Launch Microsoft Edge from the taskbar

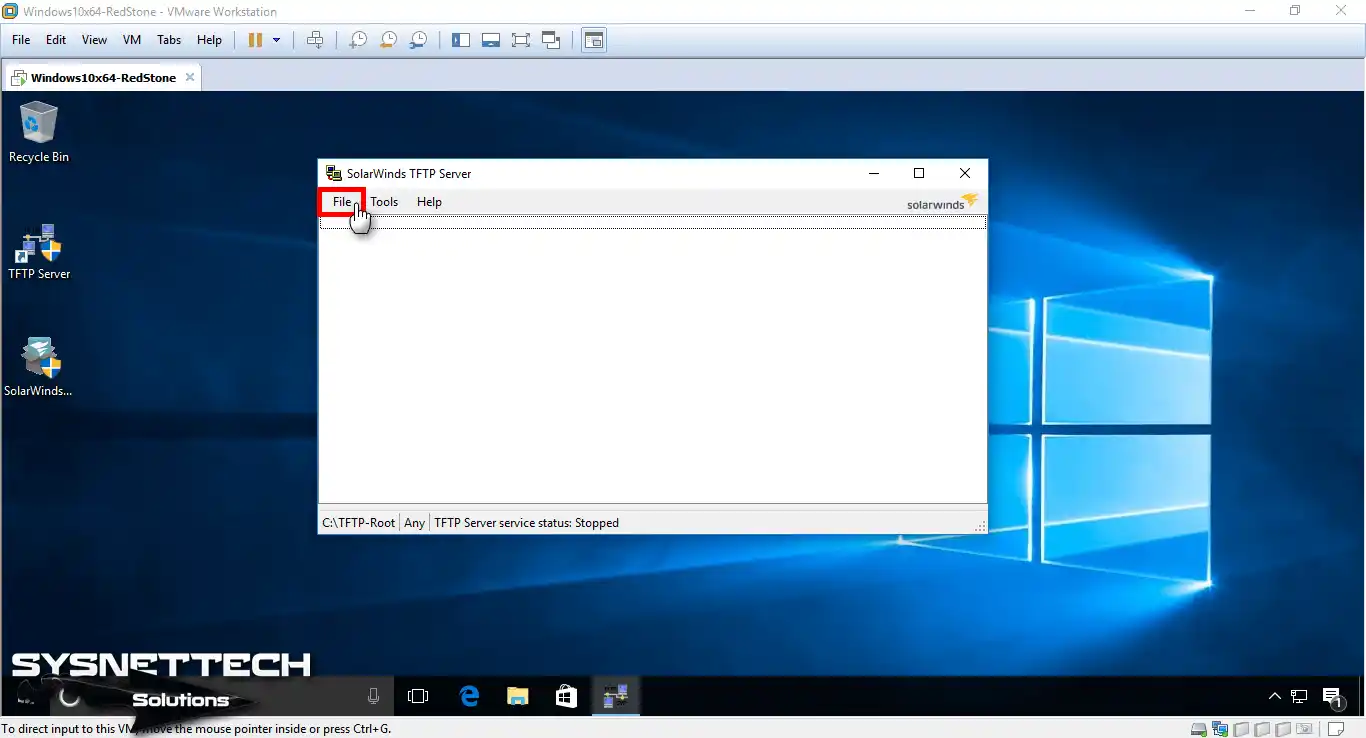click(x=469, y=696)
